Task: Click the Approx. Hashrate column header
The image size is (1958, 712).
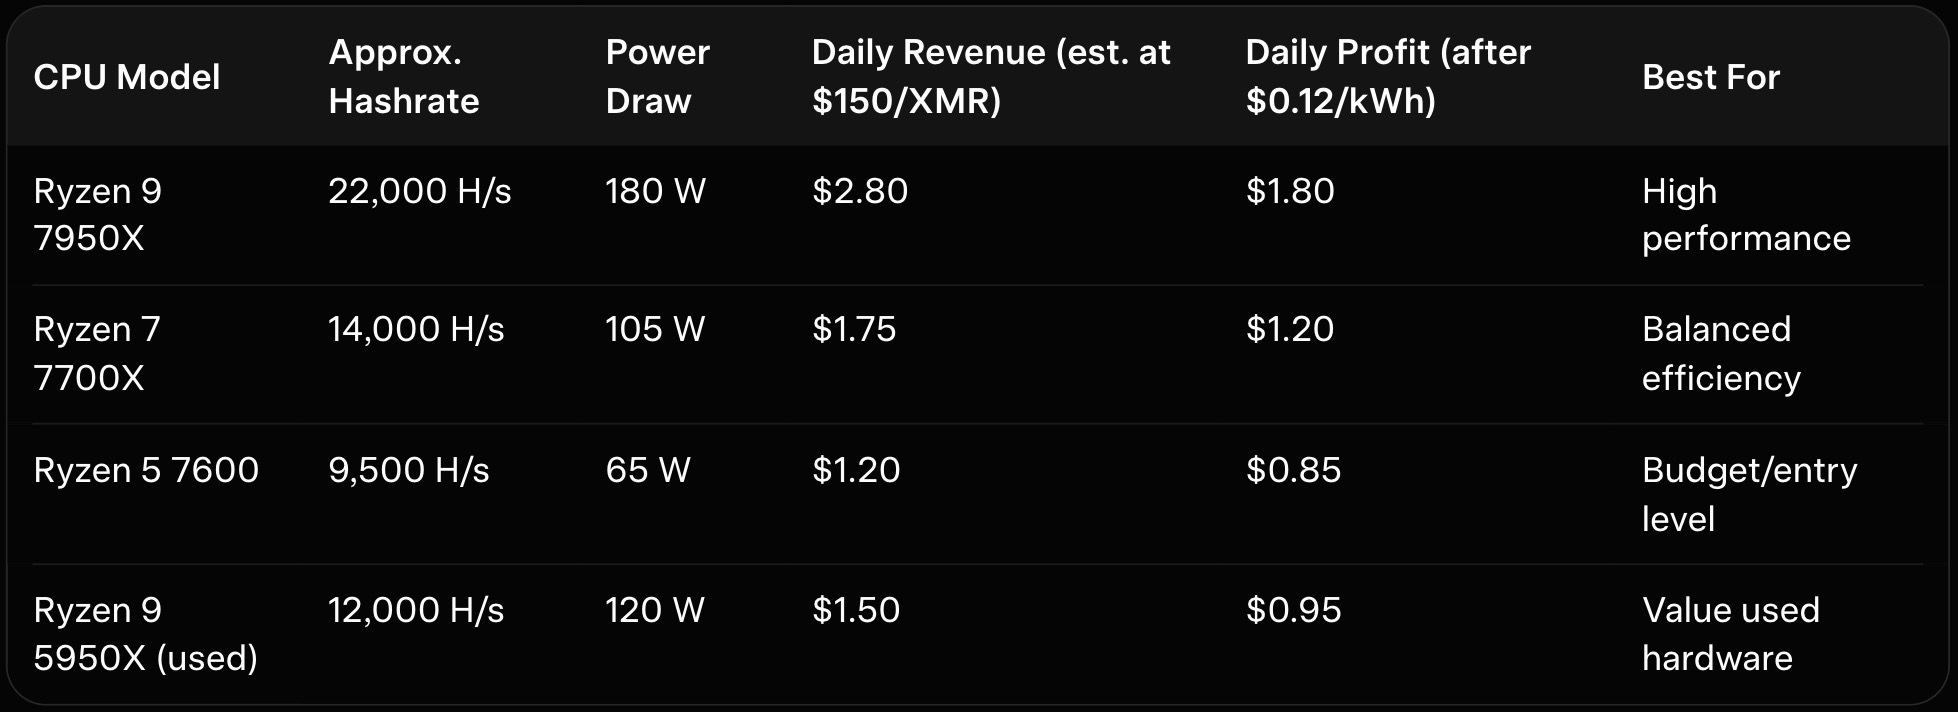Action: click(x=404, y=77)
